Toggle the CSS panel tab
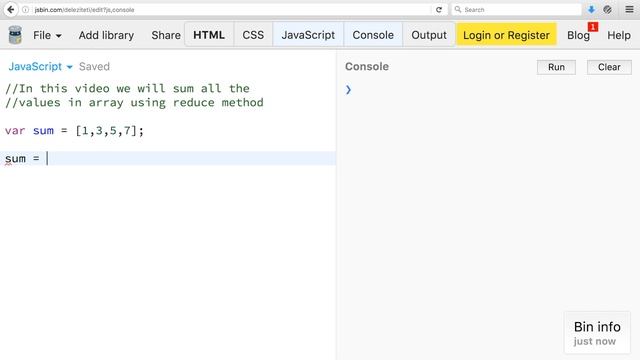The height and width of the screenshot is (360, 640). [253, 35]
